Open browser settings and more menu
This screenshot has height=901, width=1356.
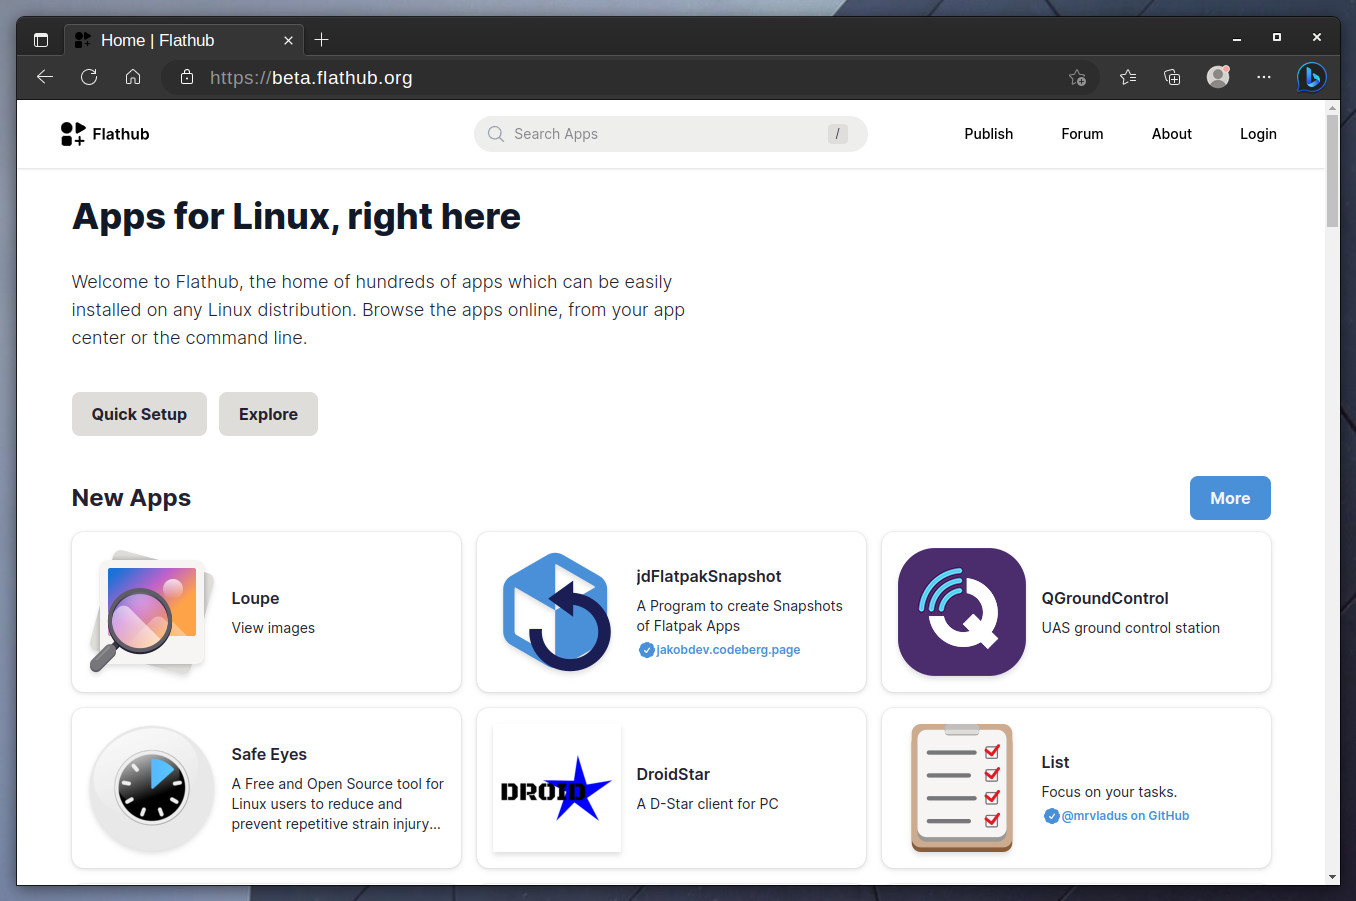coord(1264,77)
